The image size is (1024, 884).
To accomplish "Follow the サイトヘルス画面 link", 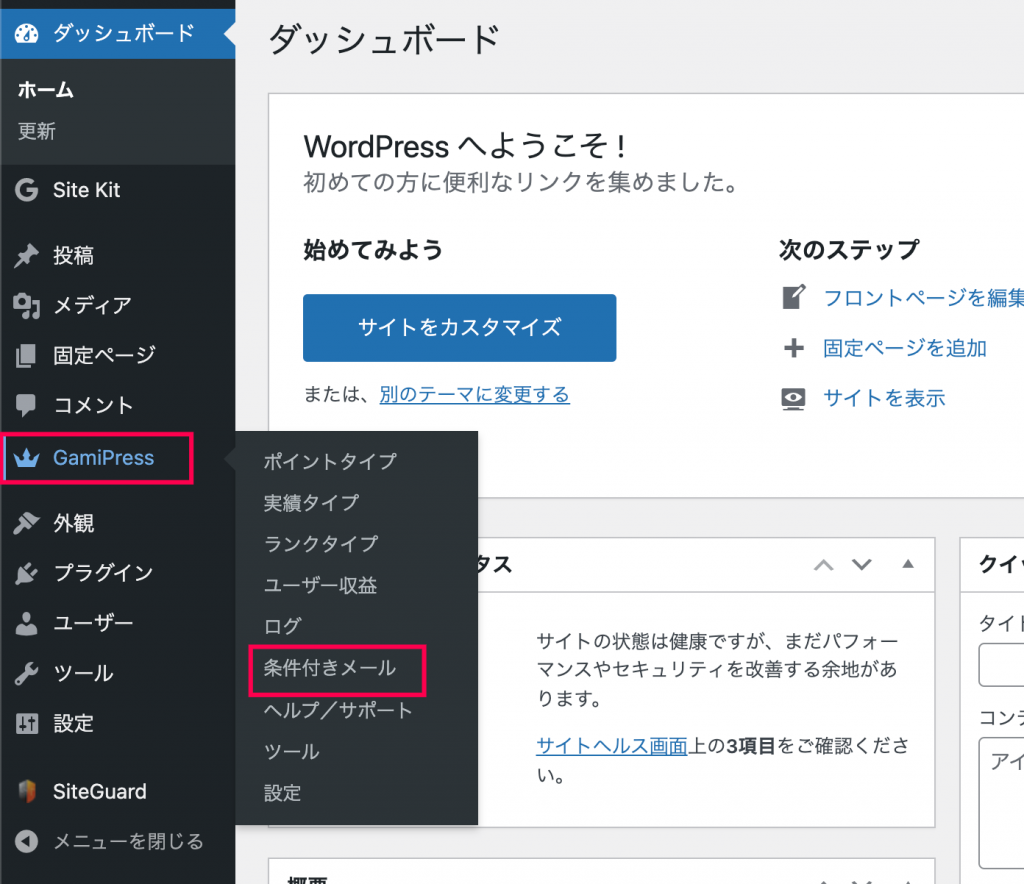I will point(612,746).
